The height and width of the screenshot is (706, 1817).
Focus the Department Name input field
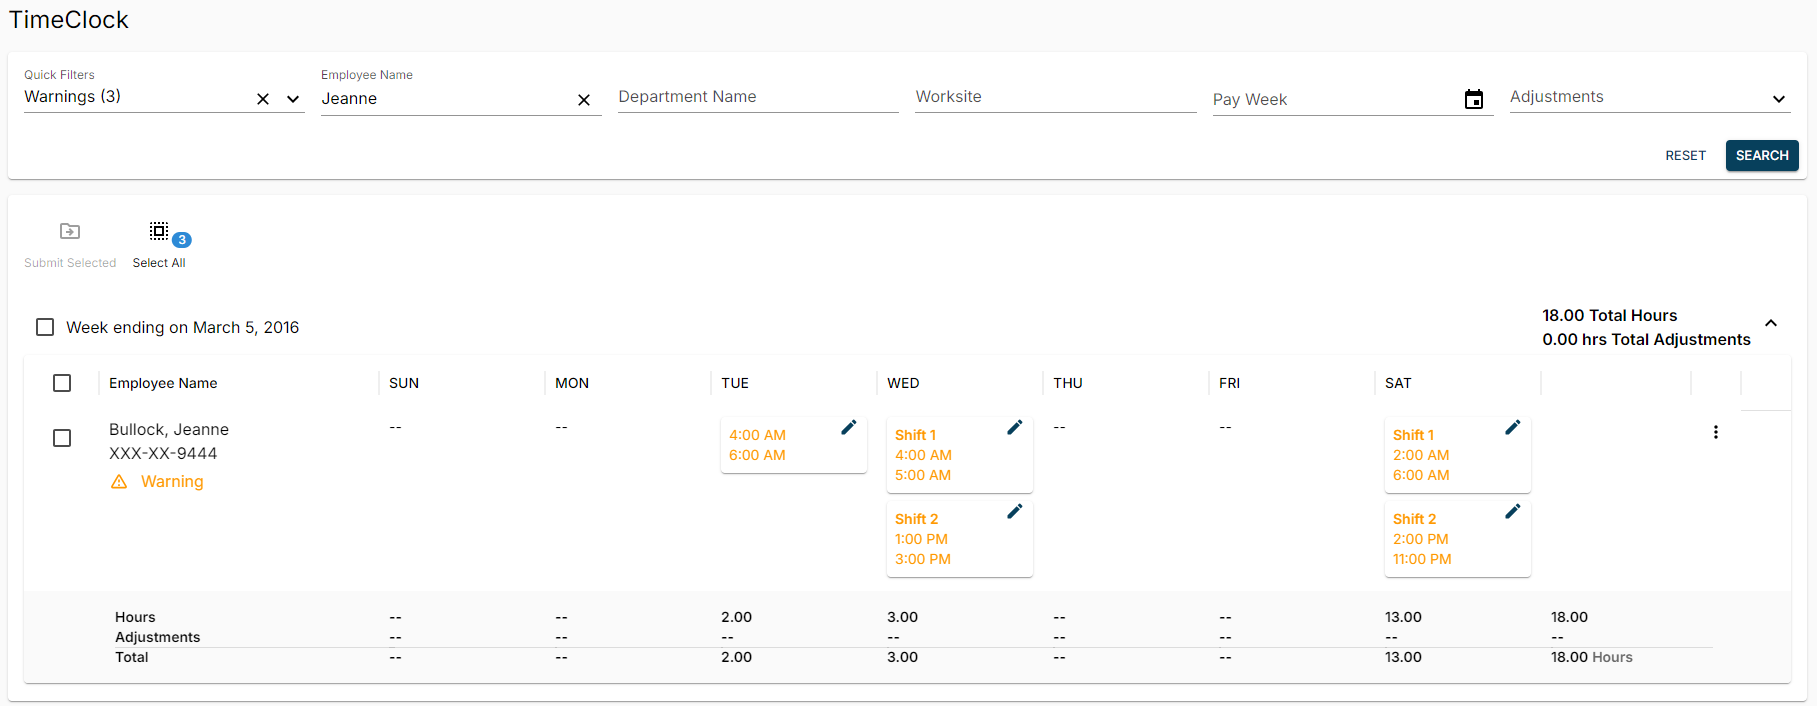(757, 97)
